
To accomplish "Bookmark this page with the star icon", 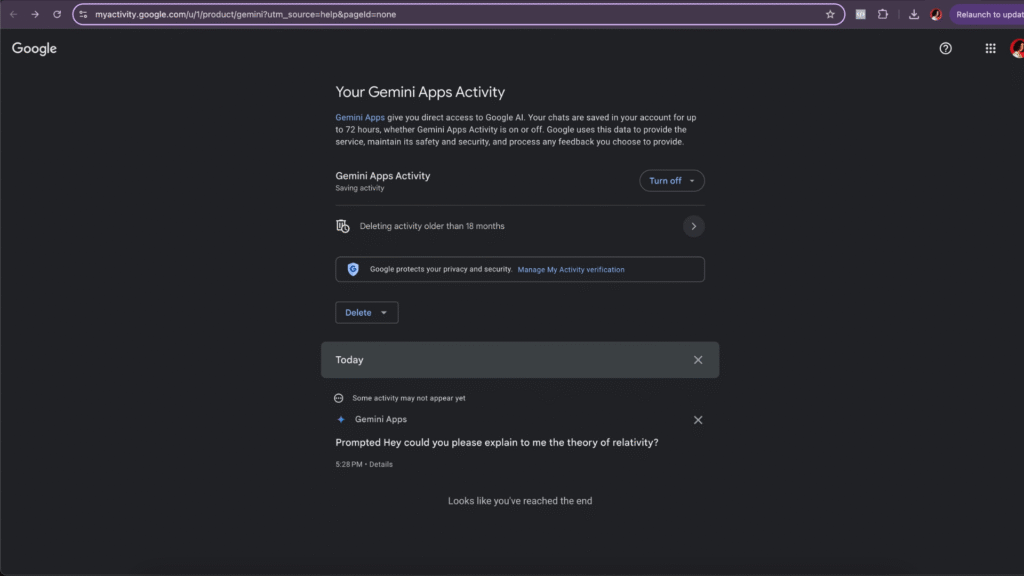I will [x=830, y=14].
